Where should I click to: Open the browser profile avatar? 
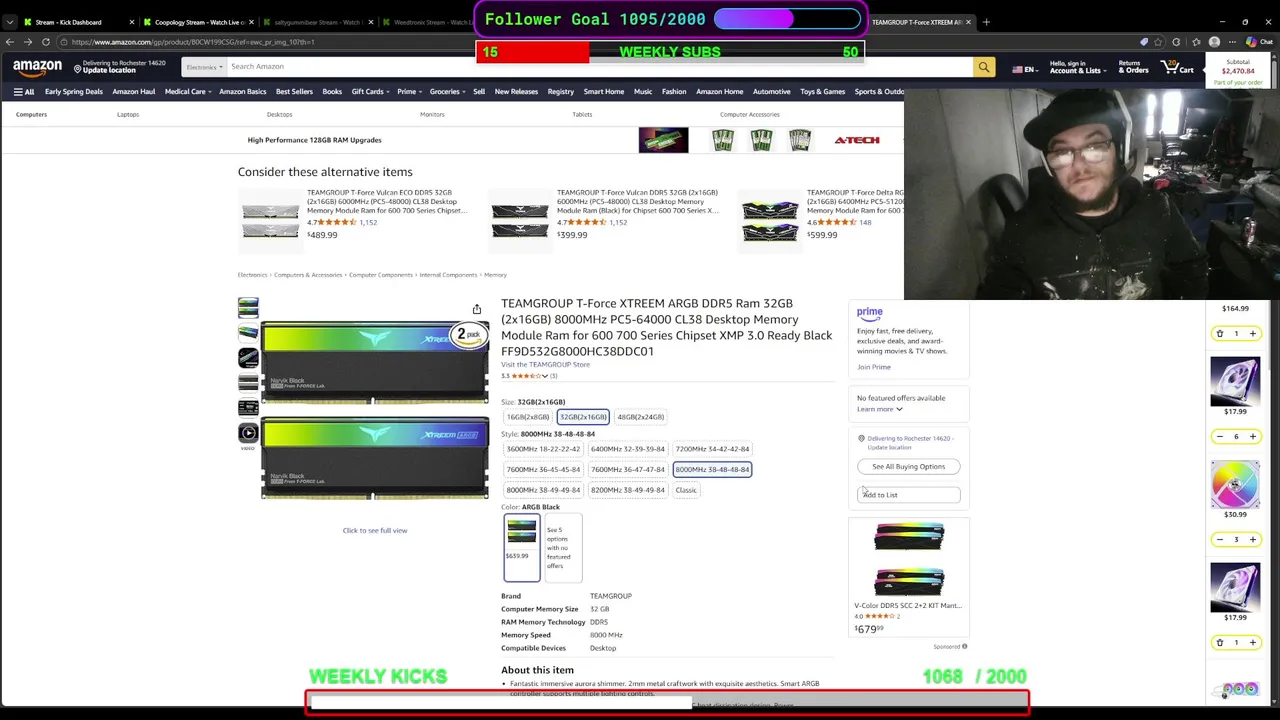(x=1214, y=42)
